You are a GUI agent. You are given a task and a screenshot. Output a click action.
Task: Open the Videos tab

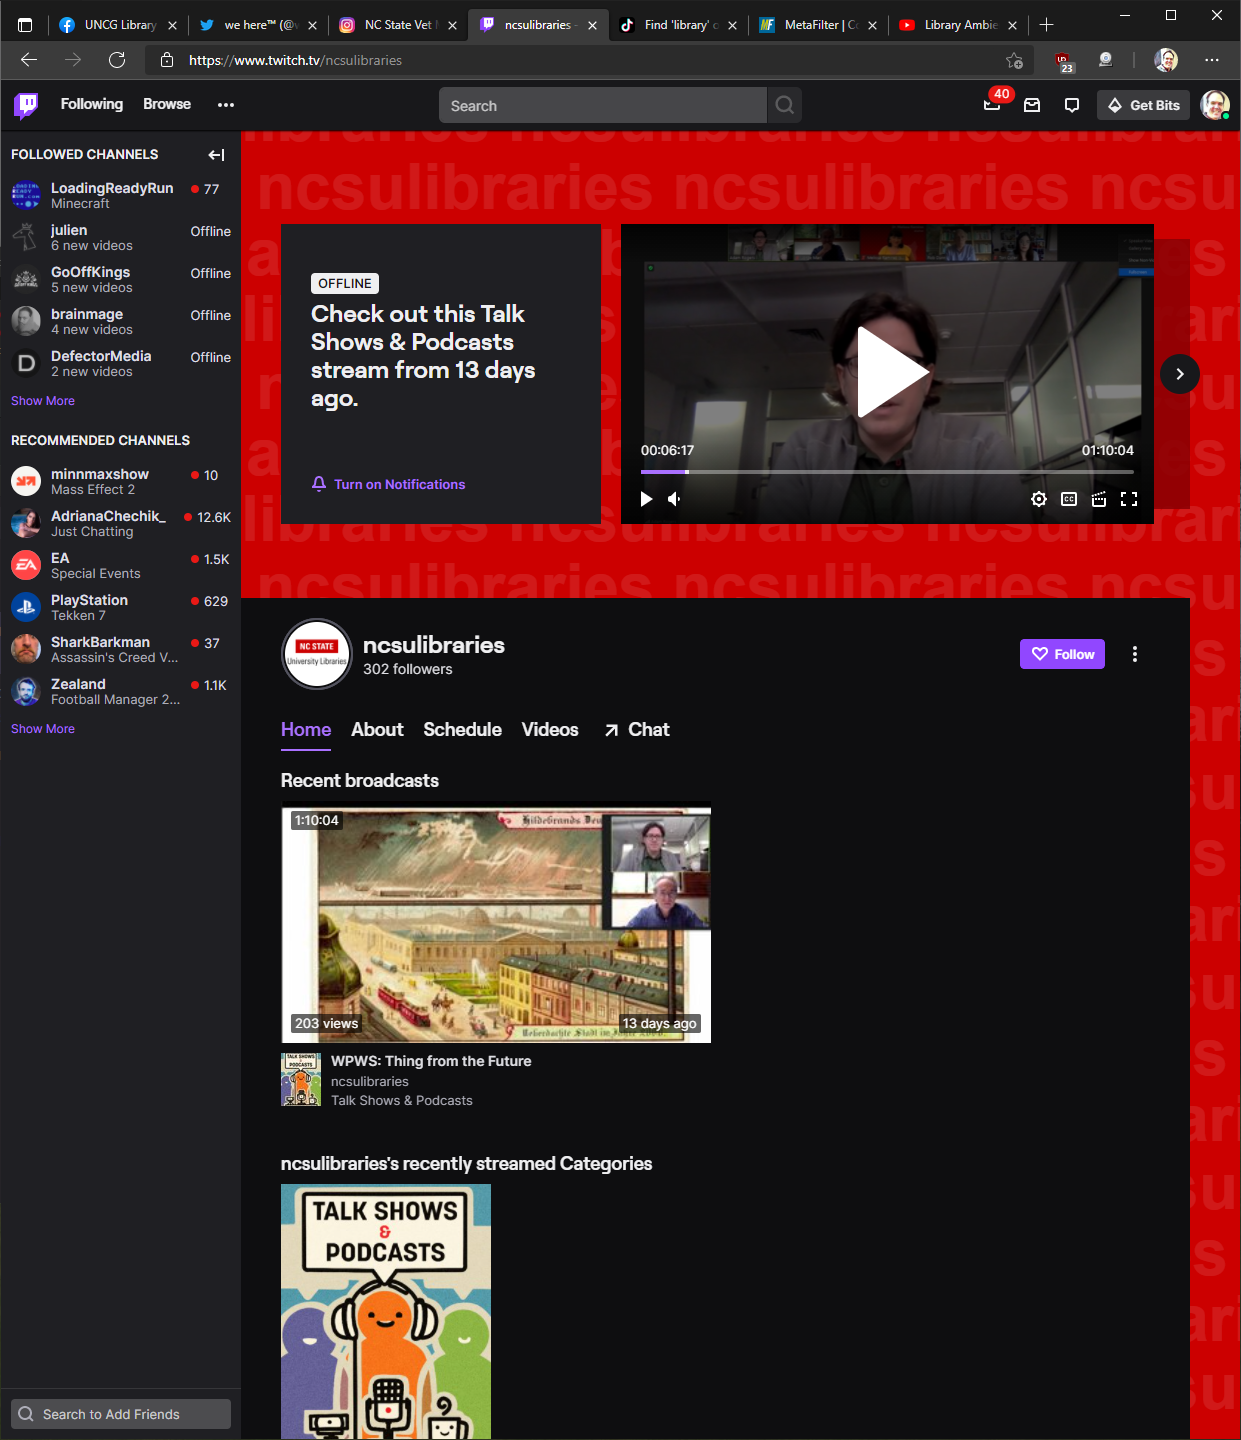pos(550,729)
